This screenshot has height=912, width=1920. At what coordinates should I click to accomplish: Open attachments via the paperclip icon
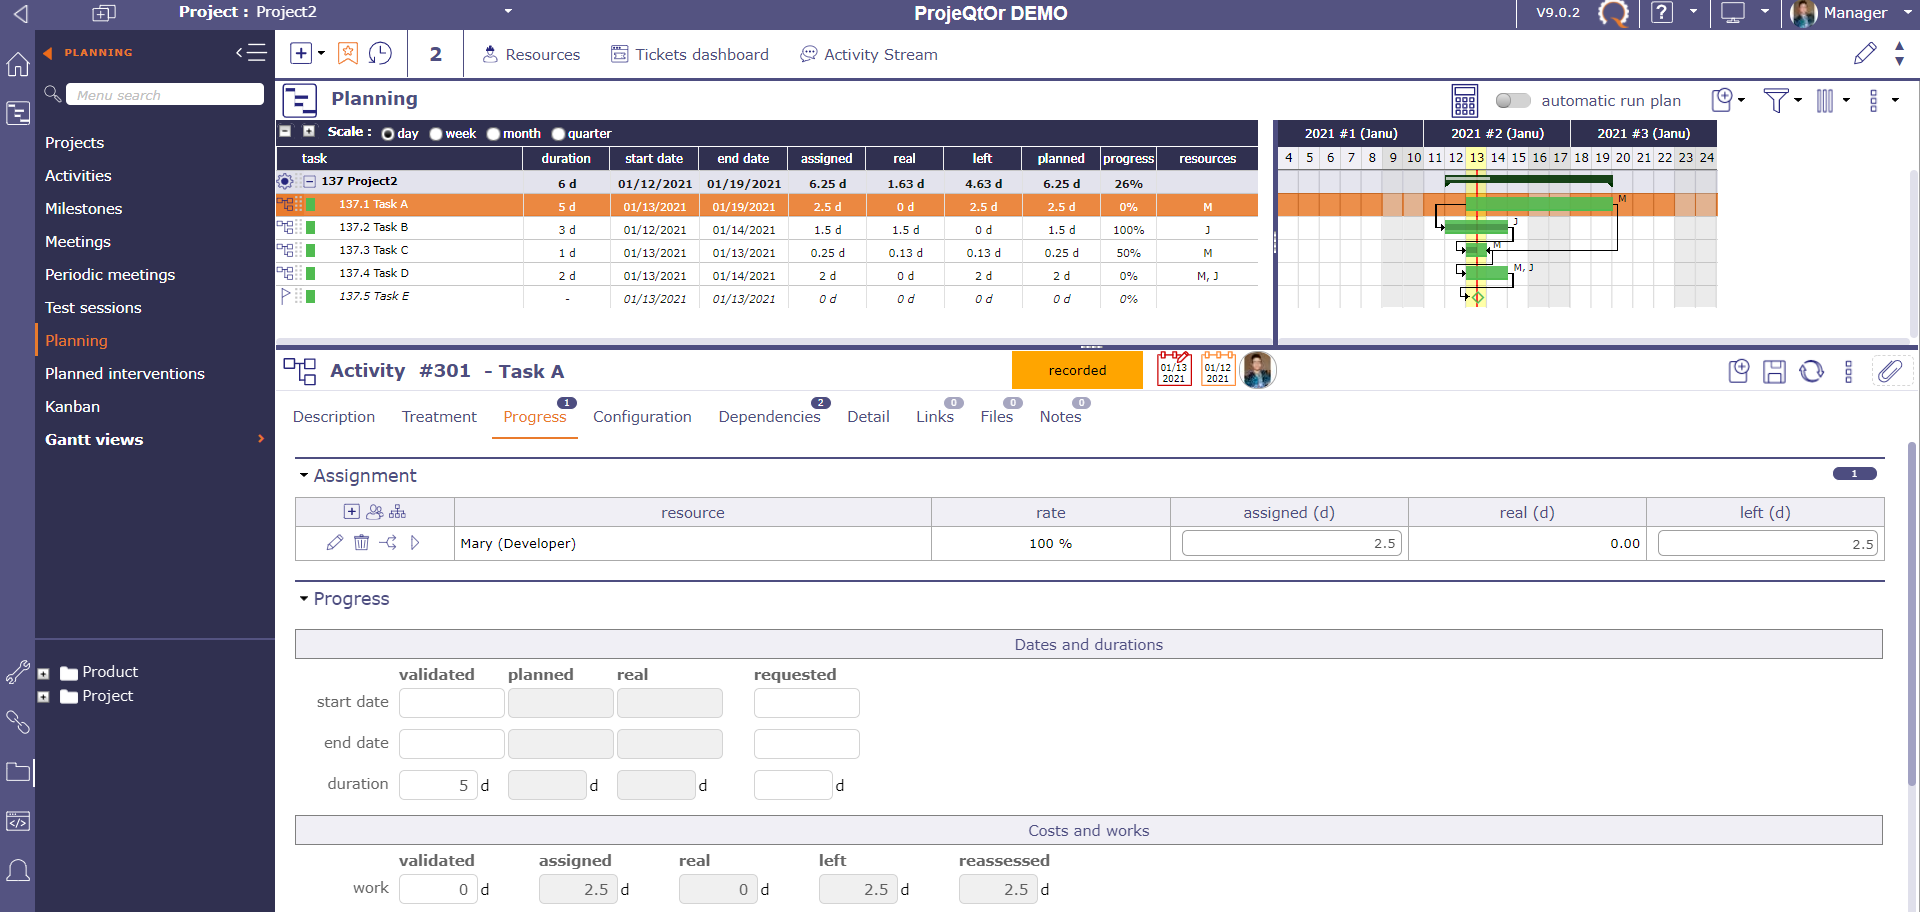[1889, 372]
